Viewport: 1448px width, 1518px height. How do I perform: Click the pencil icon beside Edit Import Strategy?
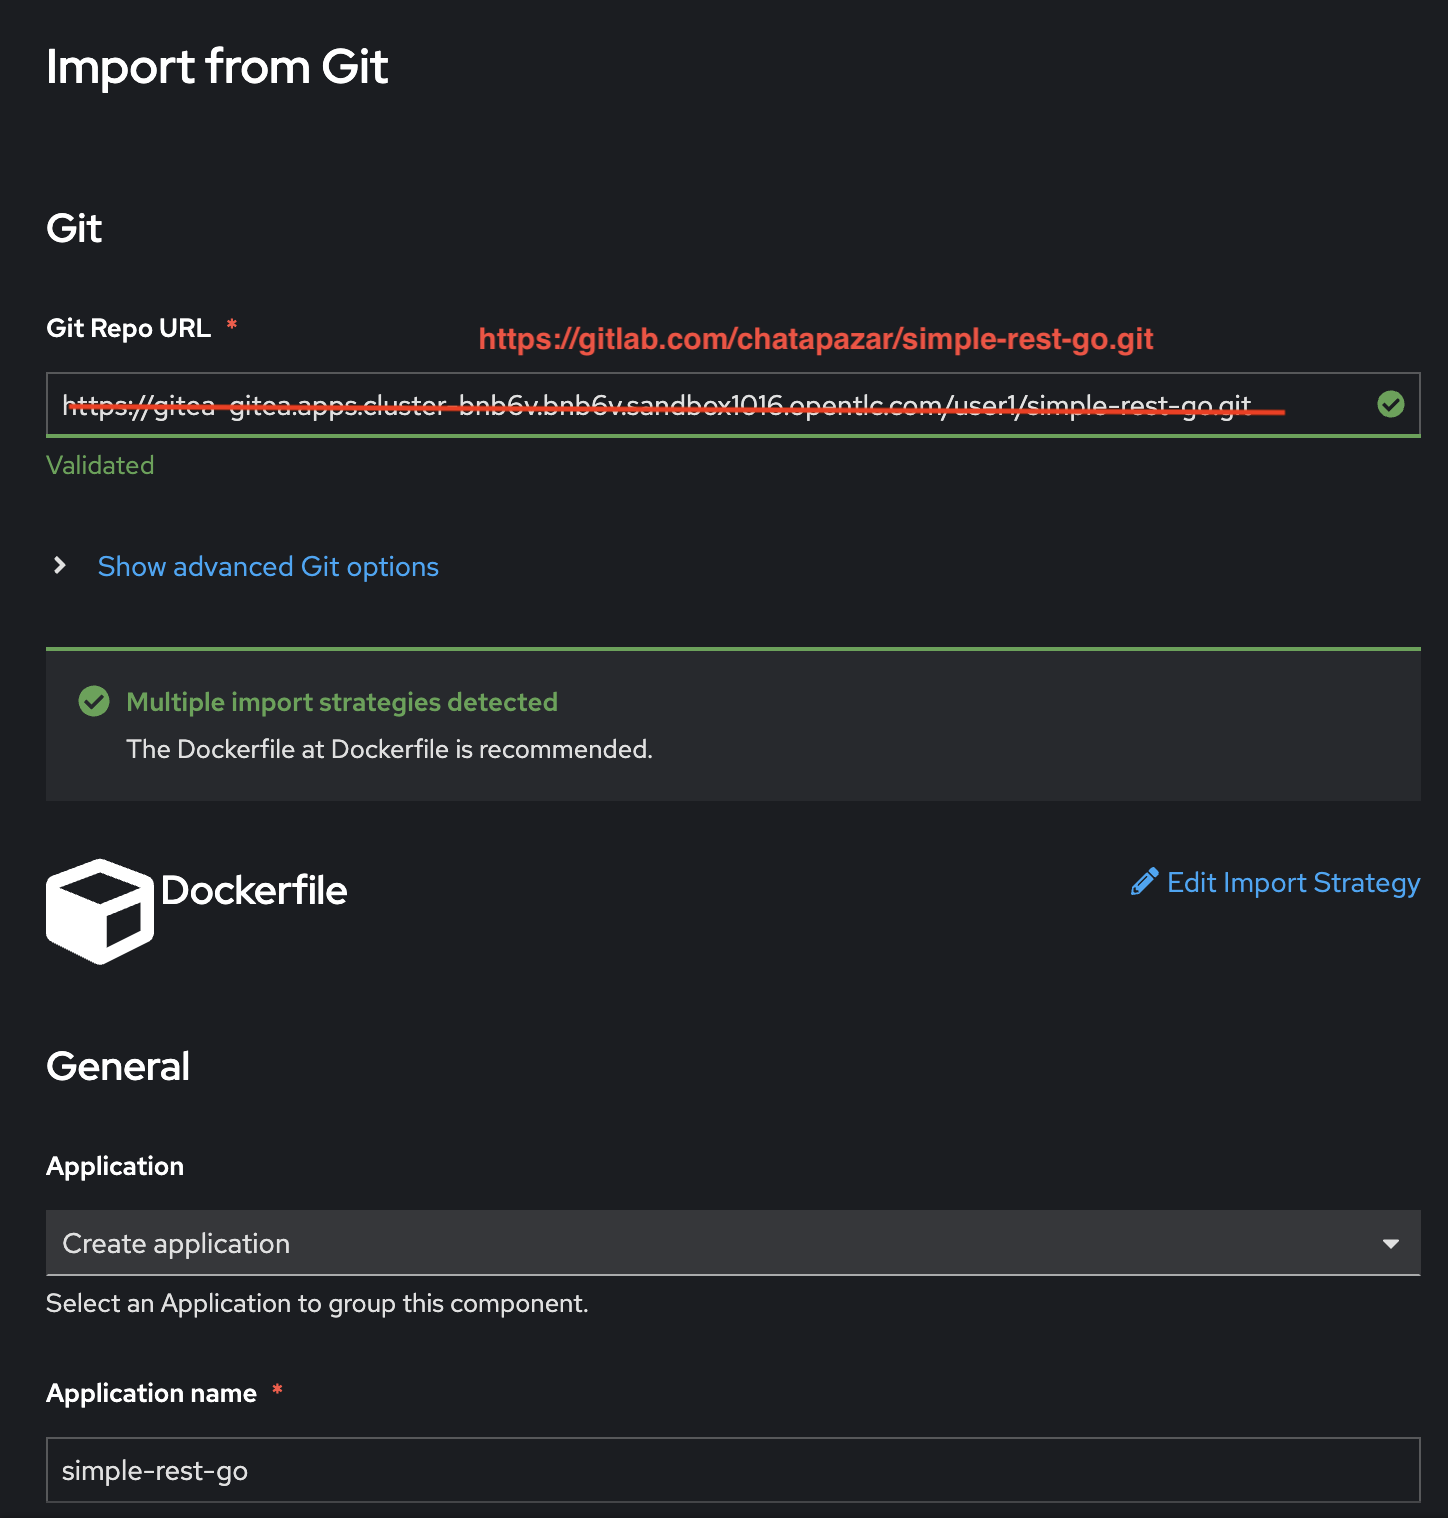[x=1144, y=882]
